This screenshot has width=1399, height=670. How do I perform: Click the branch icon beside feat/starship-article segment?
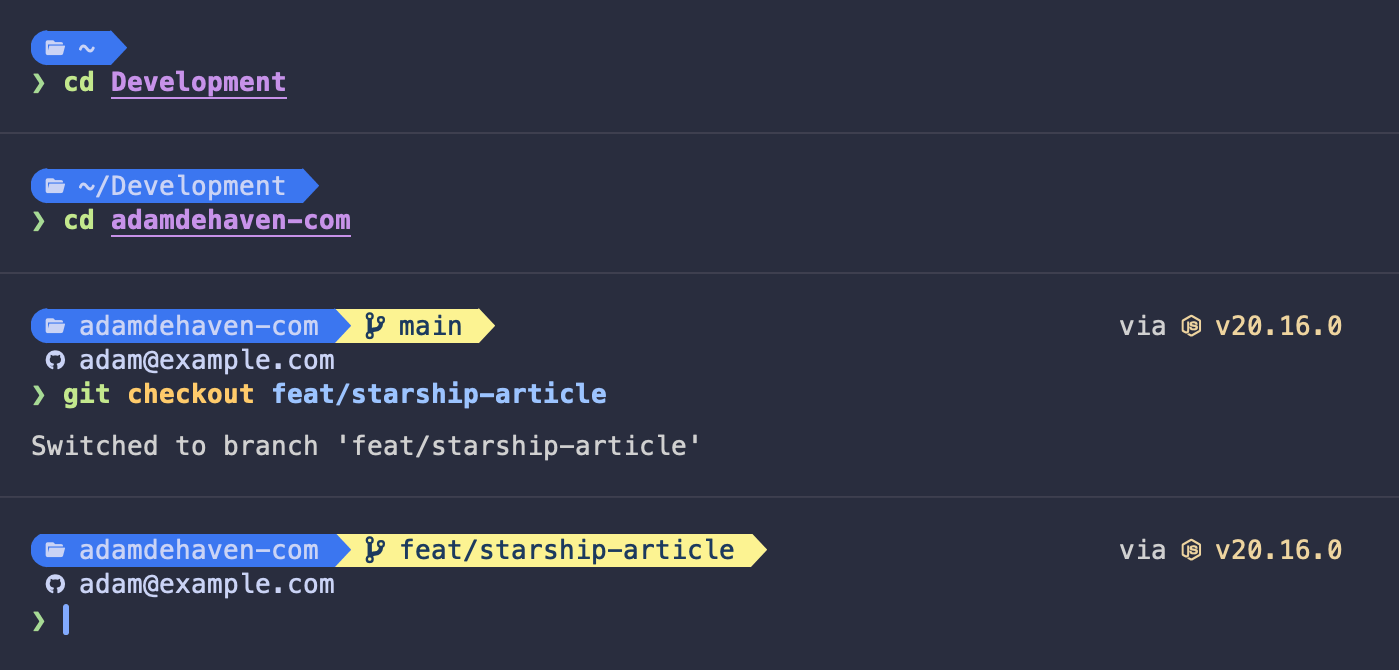pyautogui.click(x=375, y=550)
